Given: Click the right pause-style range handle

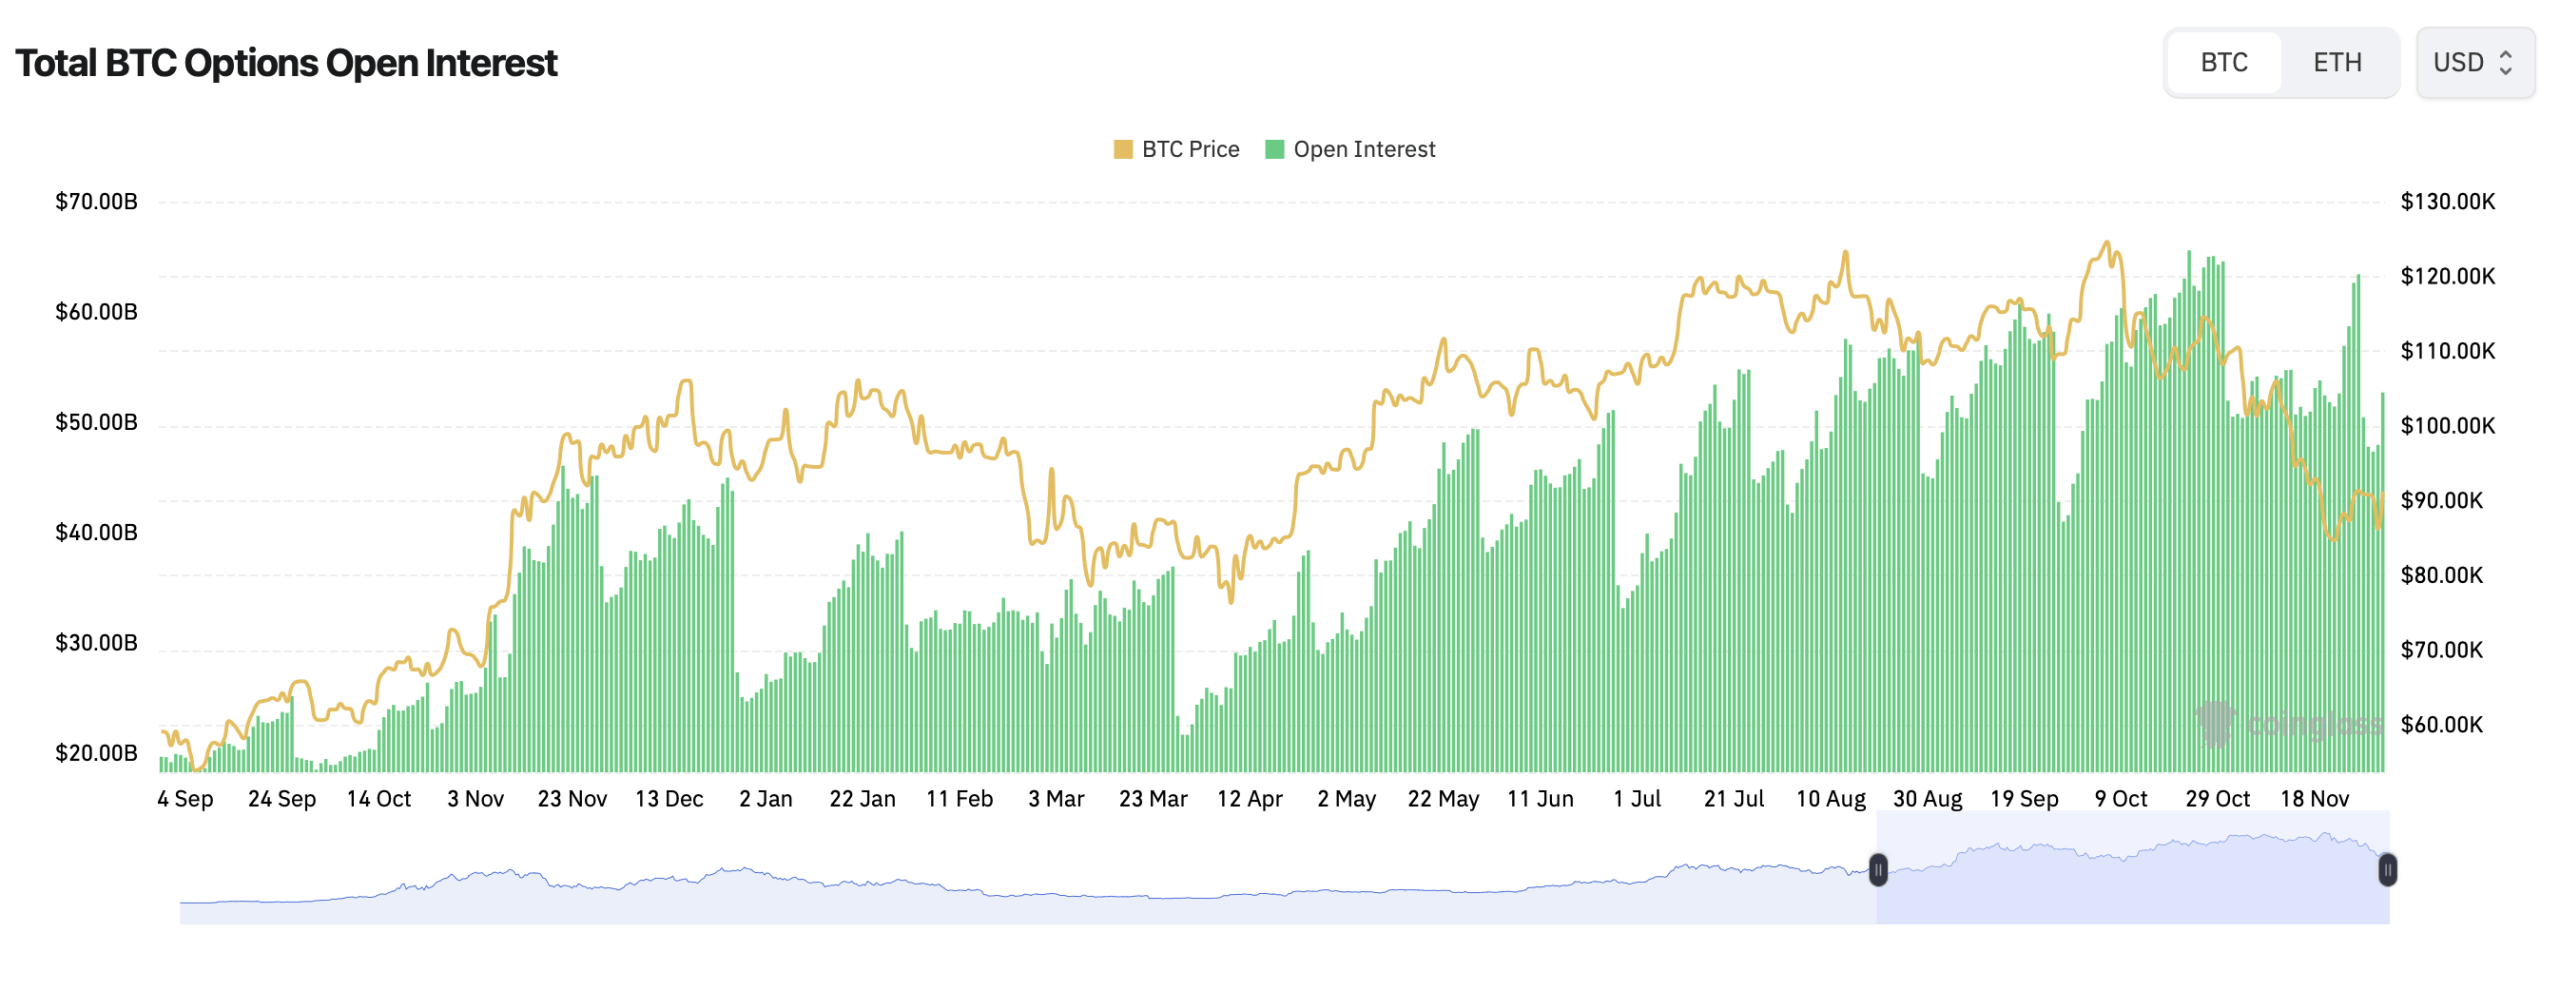Looking at the screenshot, I should pyautogui.click(x=2388, y=871).
